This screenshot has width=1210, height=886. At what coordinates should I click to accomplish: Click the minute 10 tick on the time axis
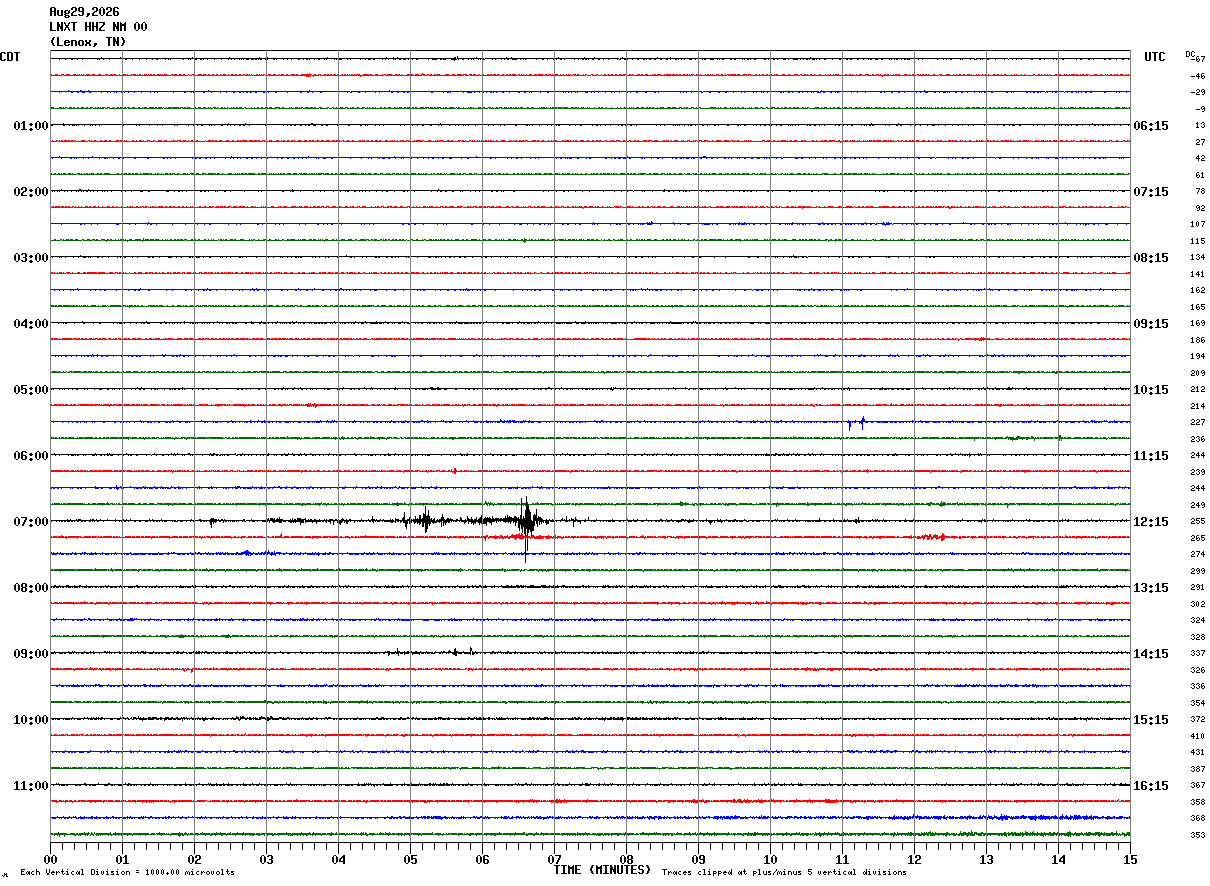click(x=770, y=859)
